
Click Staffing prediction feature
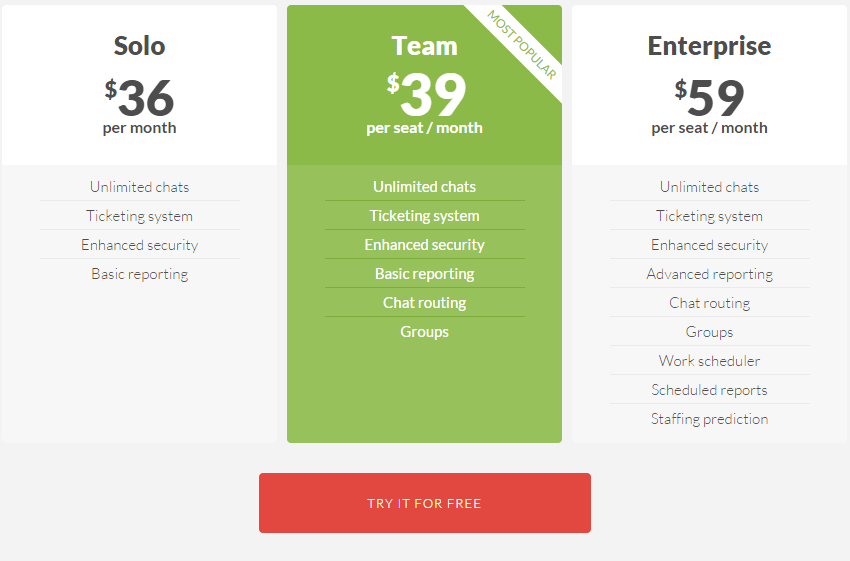point(709,418)
